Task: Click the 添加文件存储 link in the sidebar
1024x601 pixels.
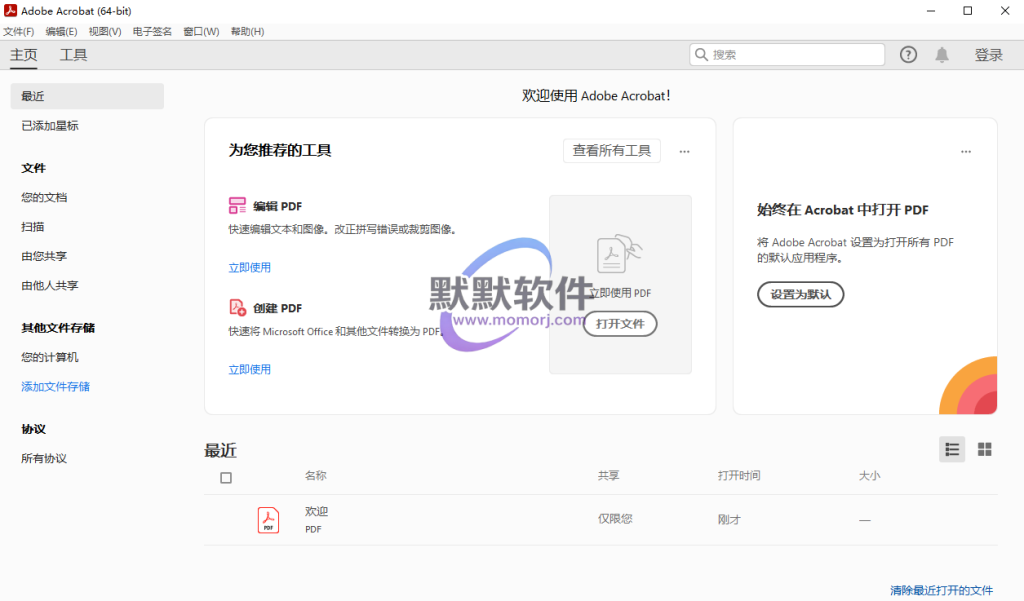Action: tap(63, 386)
